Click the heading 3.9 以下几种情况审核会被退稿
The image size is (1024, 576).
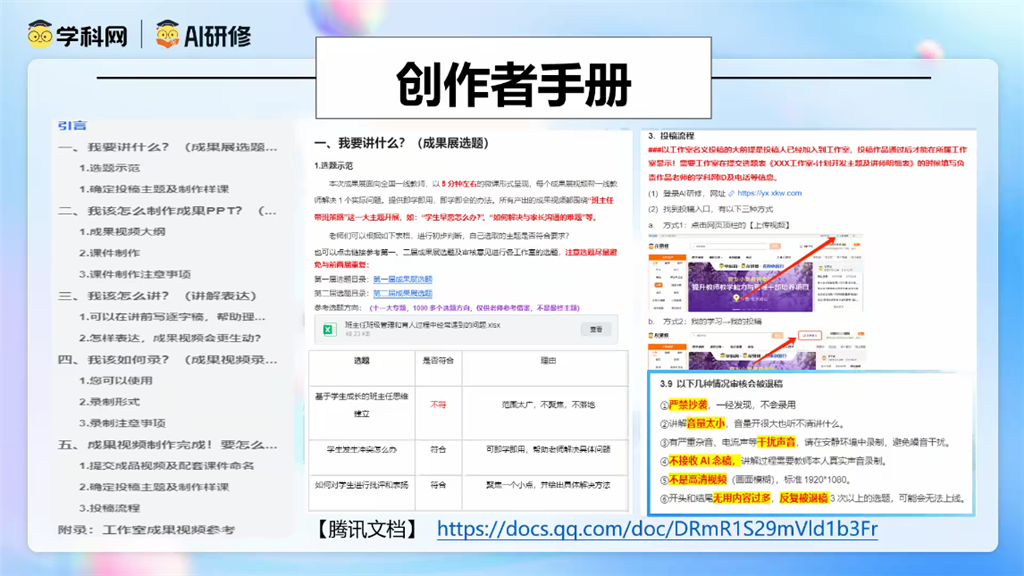(x=721, y=384)
